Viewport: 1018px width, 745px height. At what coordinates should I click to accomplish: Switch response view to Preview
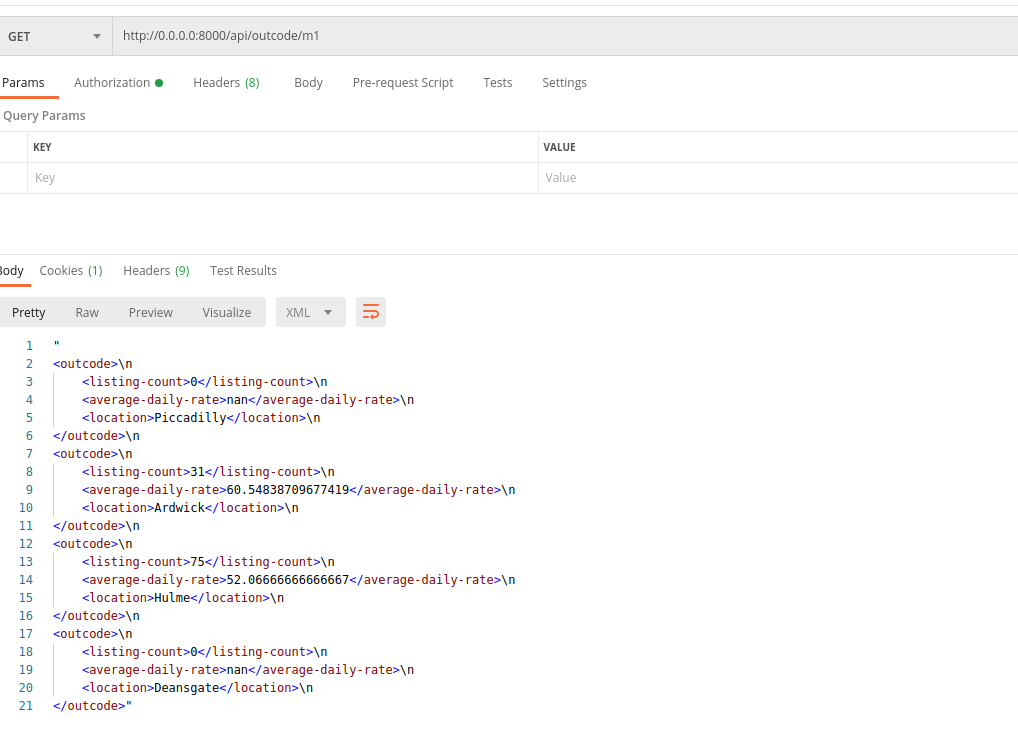click(150, 312)
